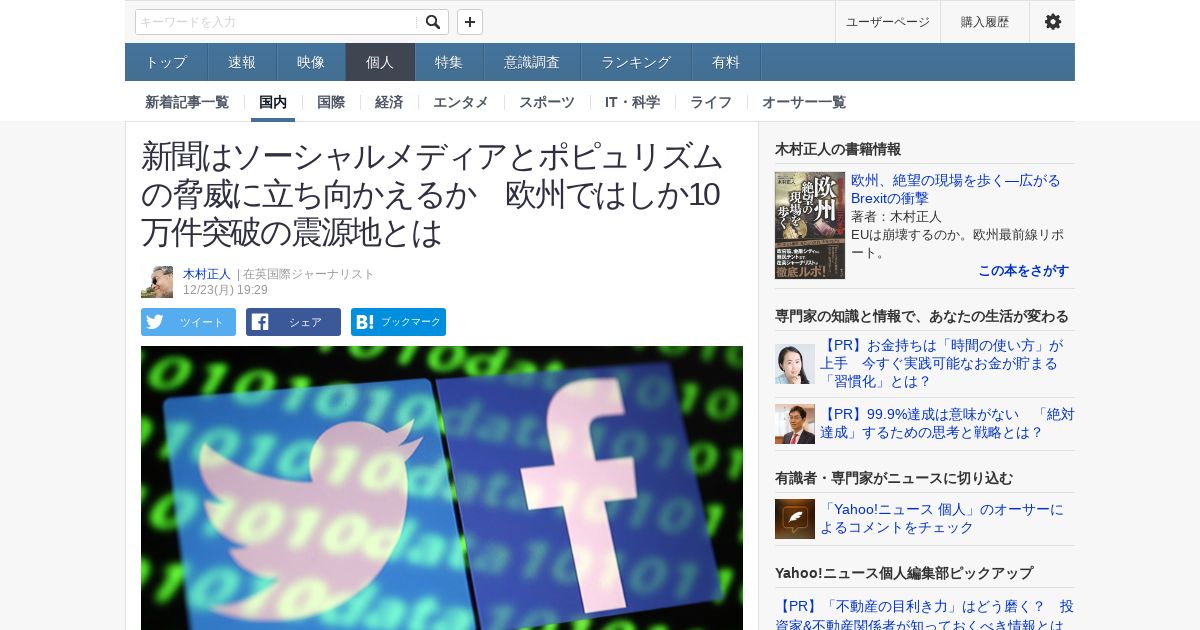Image resolution: width=1200 pixels, height=630 pixels.
Task: Click the Facebook logo on share button
Action: tap(260, 322)
